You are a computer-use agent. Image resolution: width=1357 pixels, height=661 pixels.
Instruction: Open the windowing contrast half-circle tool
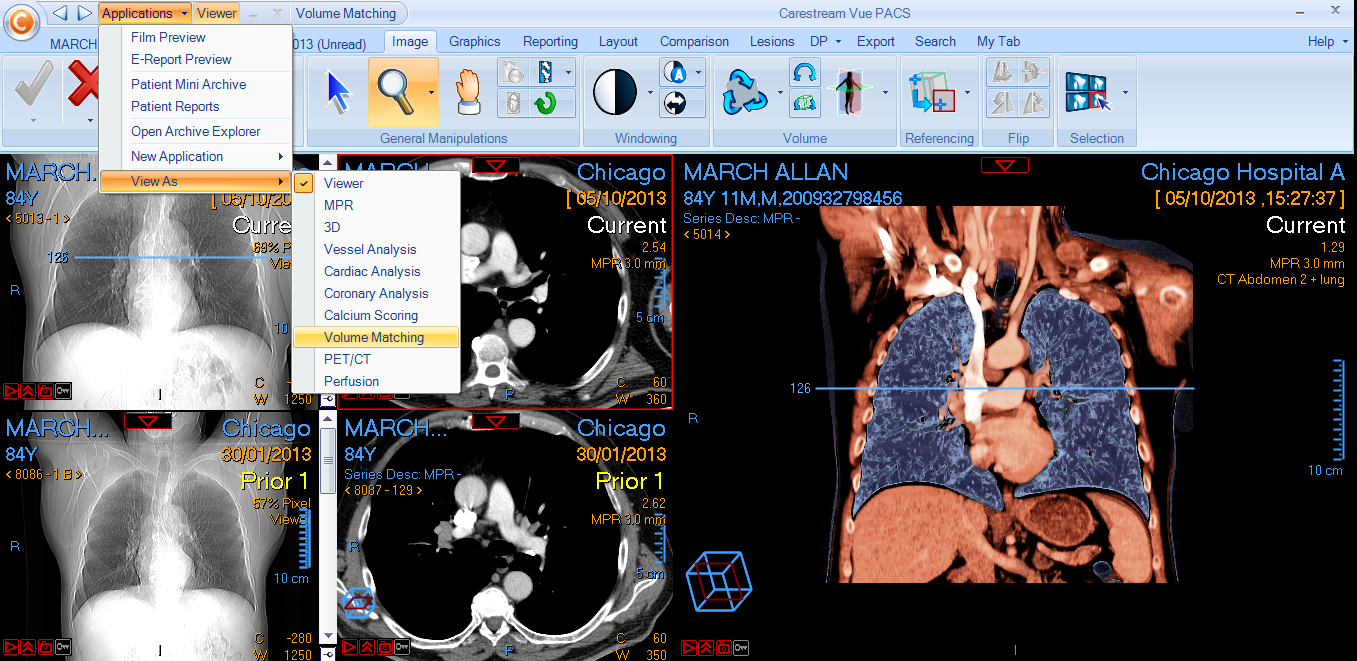pyautogui.click(x=615, y=93)
